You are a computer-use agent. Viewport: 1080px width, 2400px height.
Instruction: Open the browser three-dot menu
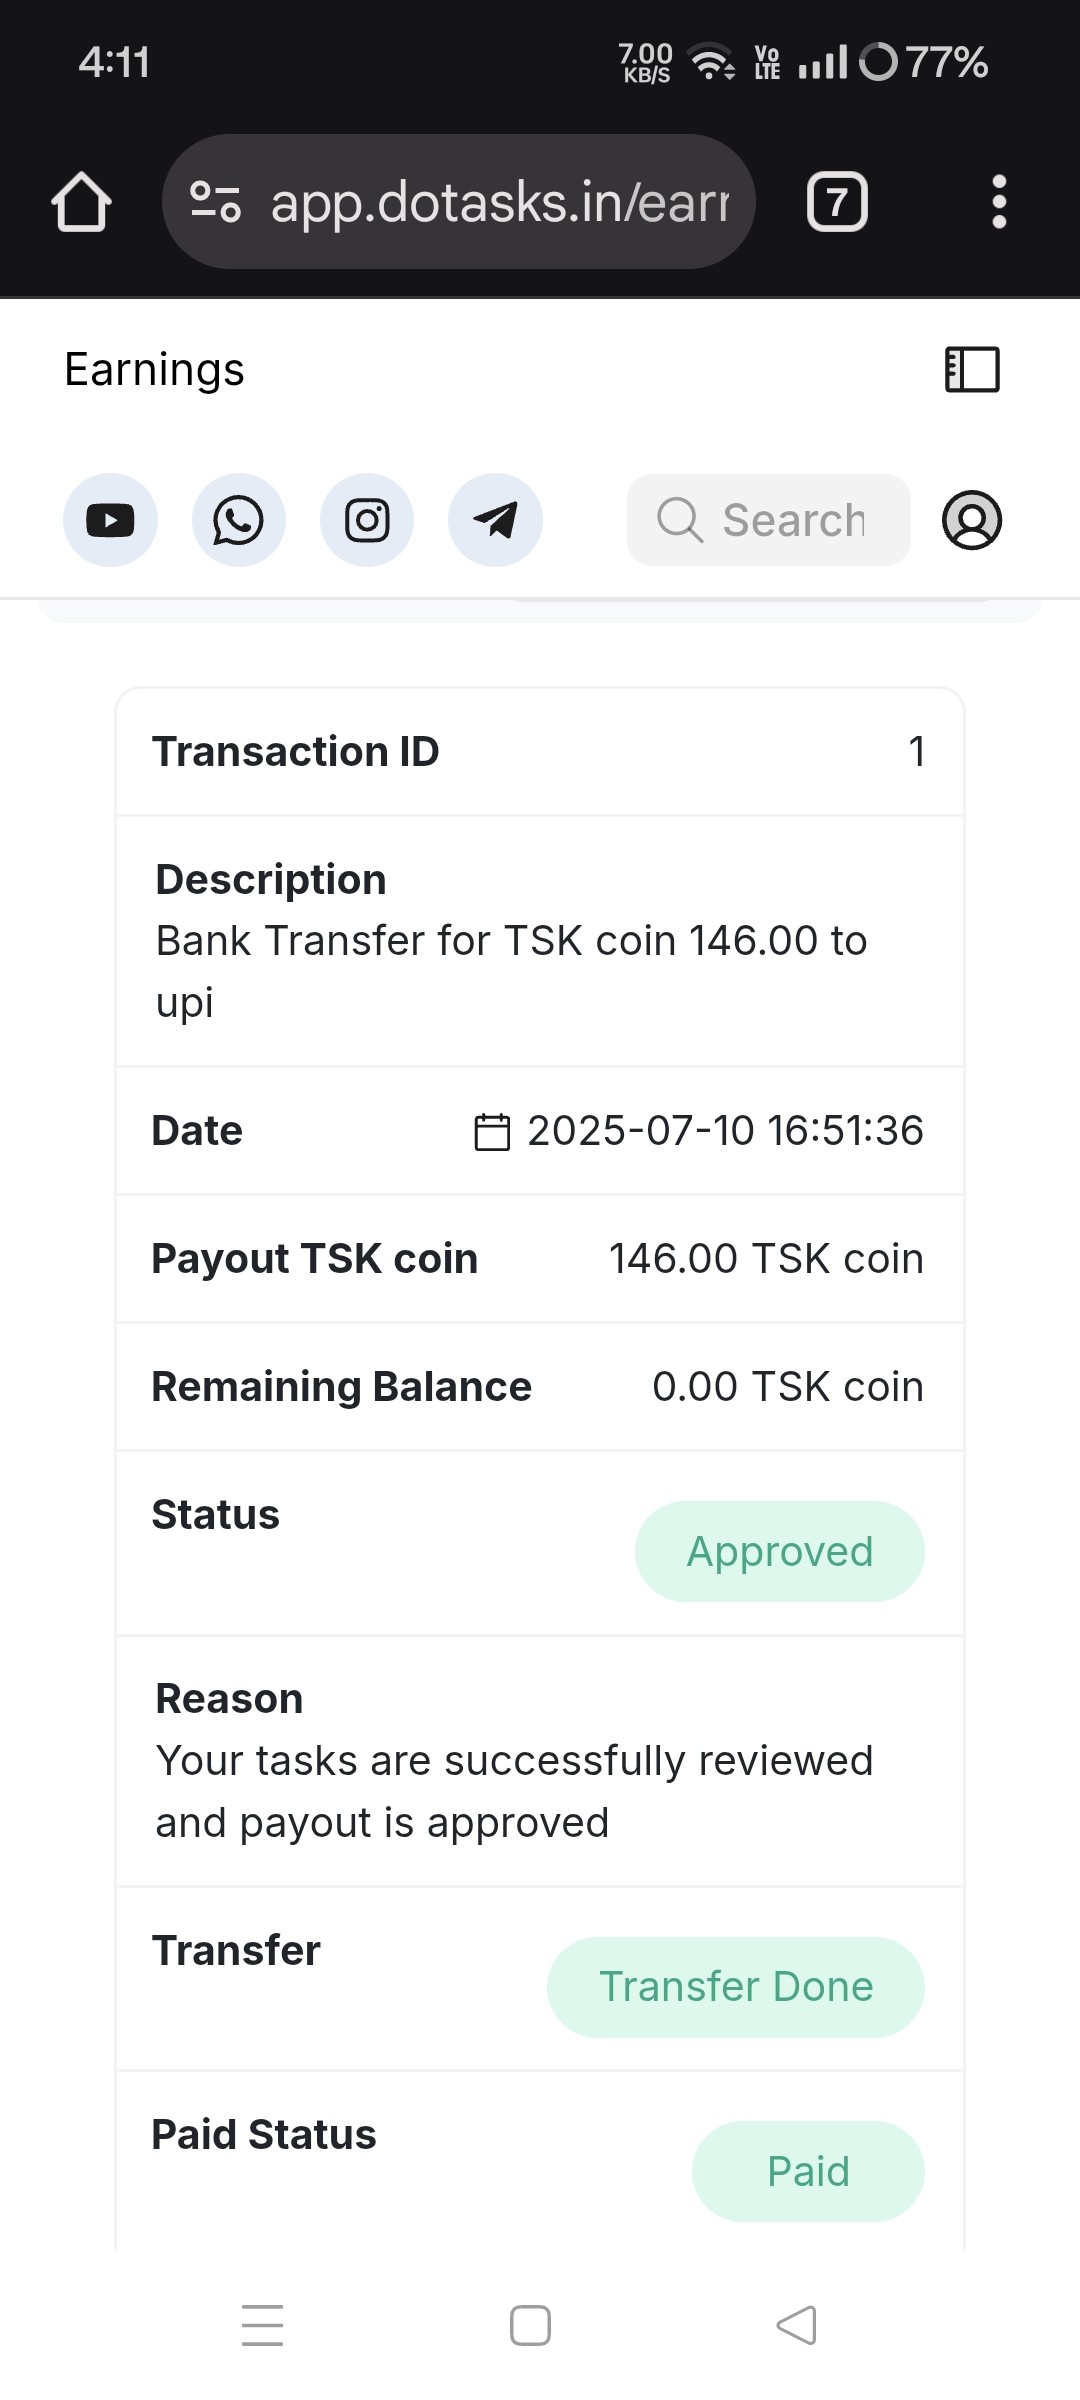click(998, 202)
